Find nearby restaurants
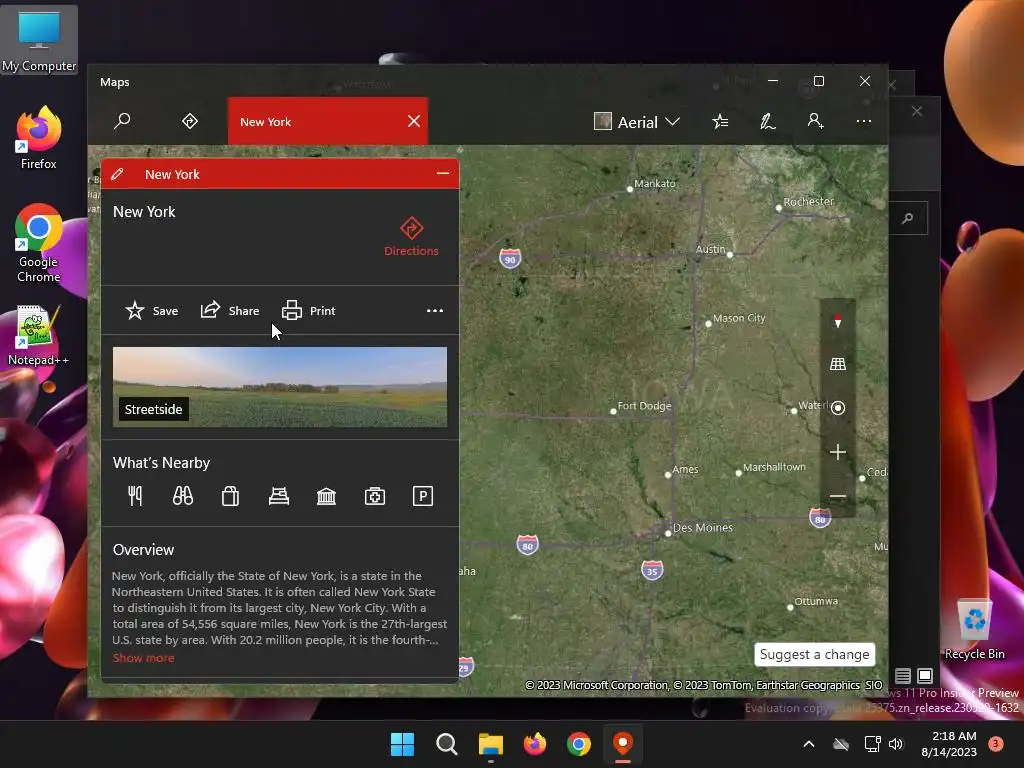The image size is (1024, 768). click(x=135, y=496)
